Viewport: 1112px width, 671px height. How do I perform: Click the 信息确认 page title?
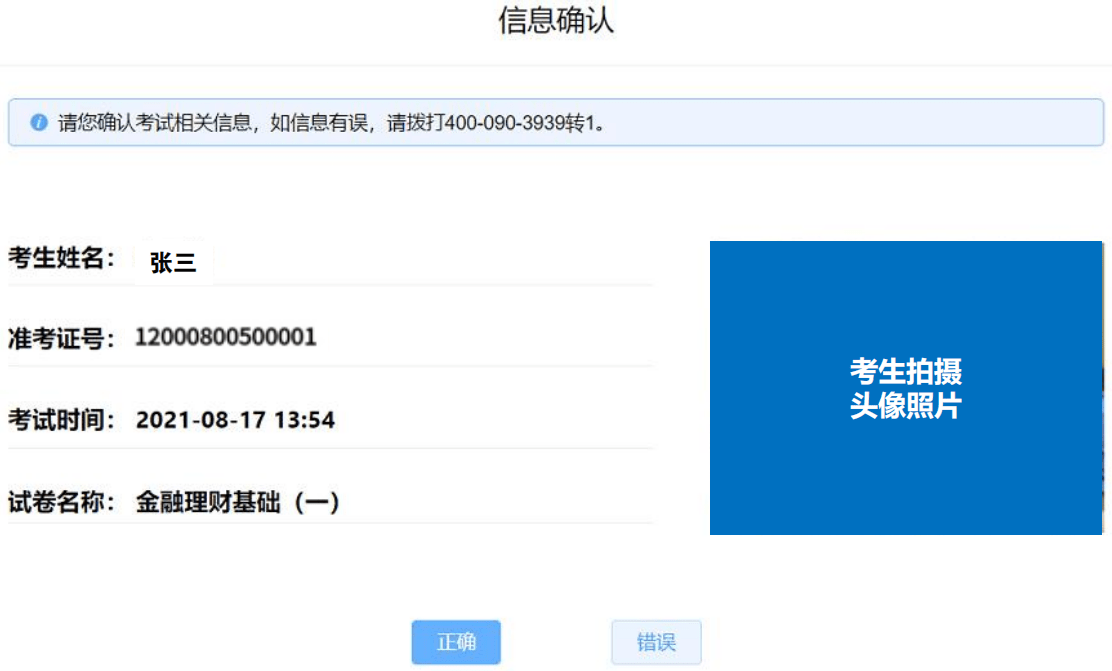click(556, 20)
